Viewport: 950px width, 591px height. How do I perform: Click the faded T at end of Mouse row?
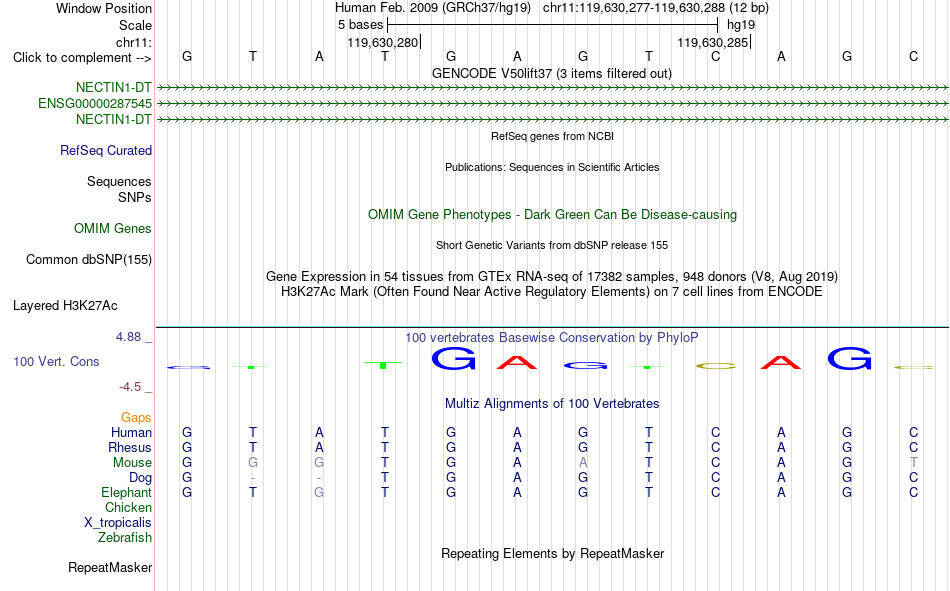(914, 462)
